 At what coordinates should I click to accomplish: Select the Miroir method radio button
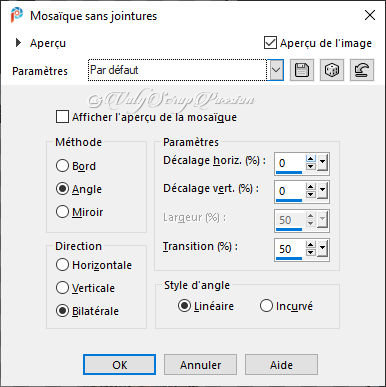point(62,212)
